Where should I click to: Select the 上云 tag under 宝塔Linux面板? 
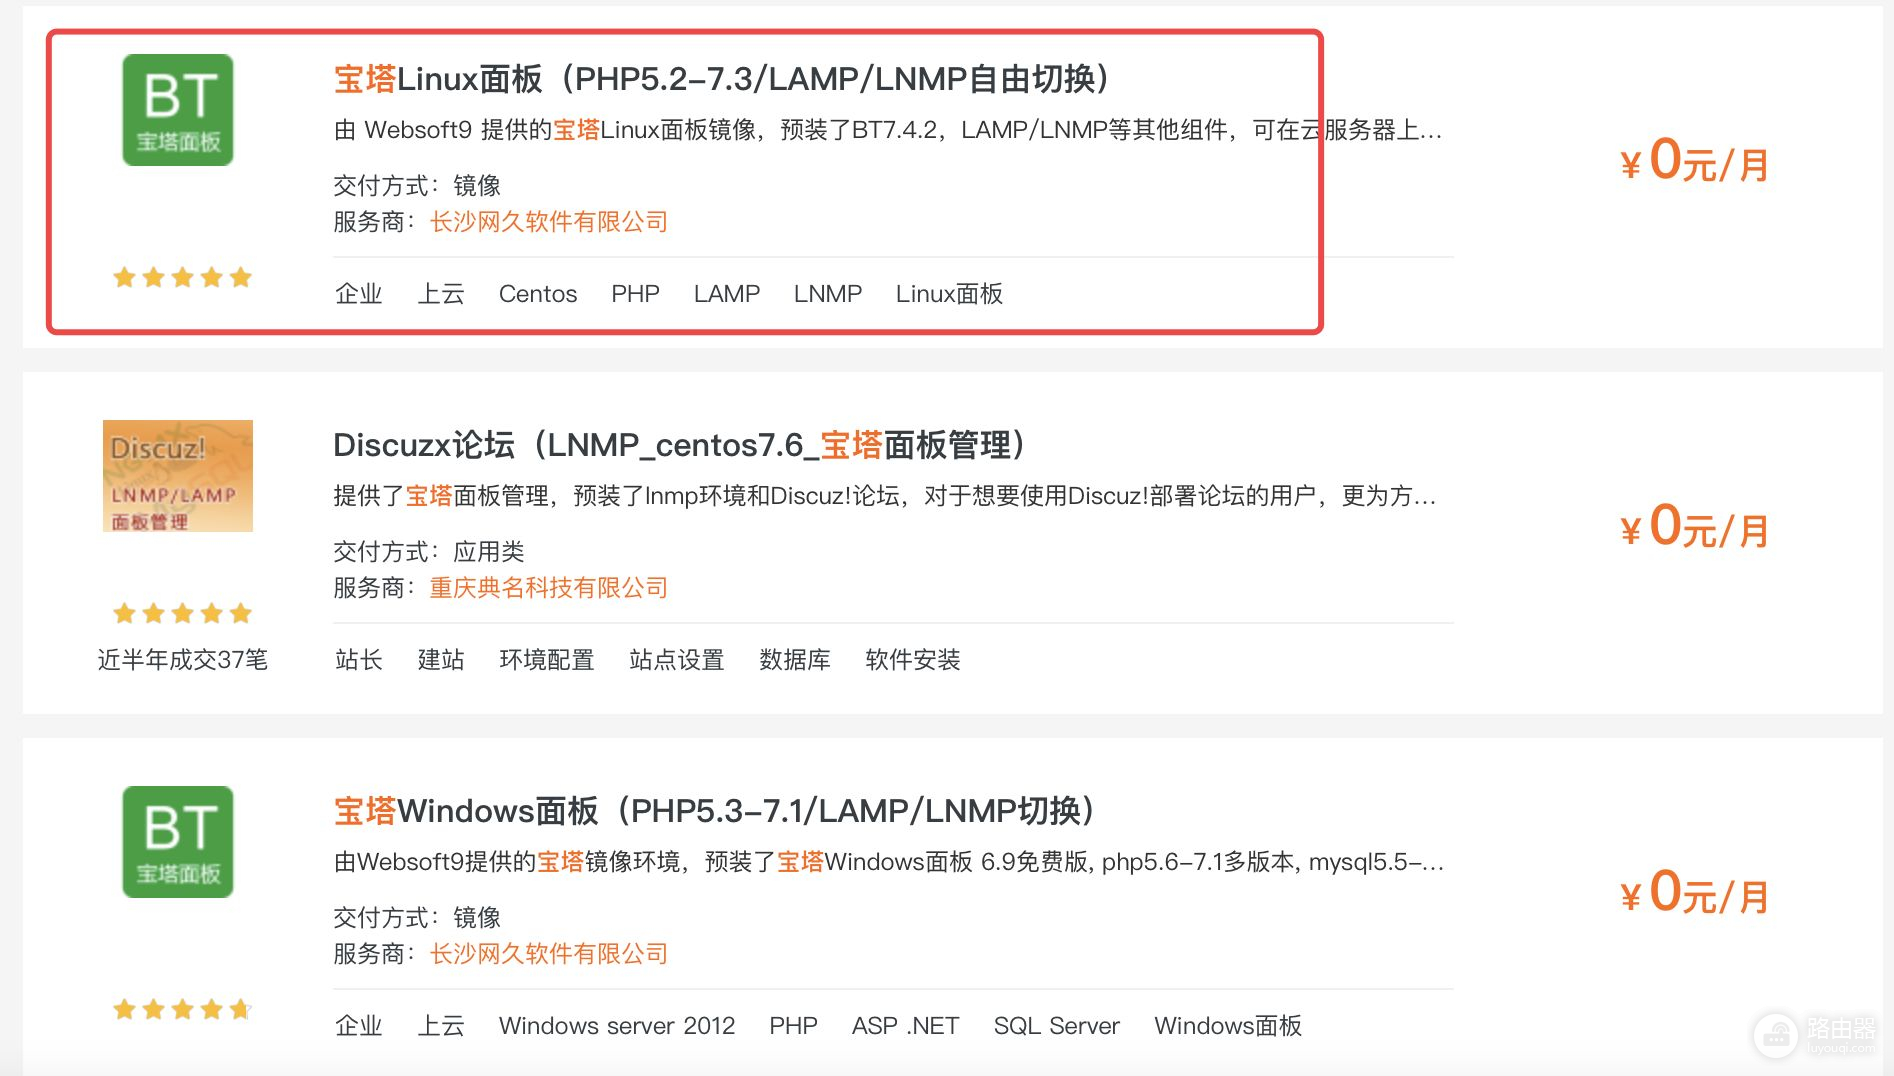(441, 294)
